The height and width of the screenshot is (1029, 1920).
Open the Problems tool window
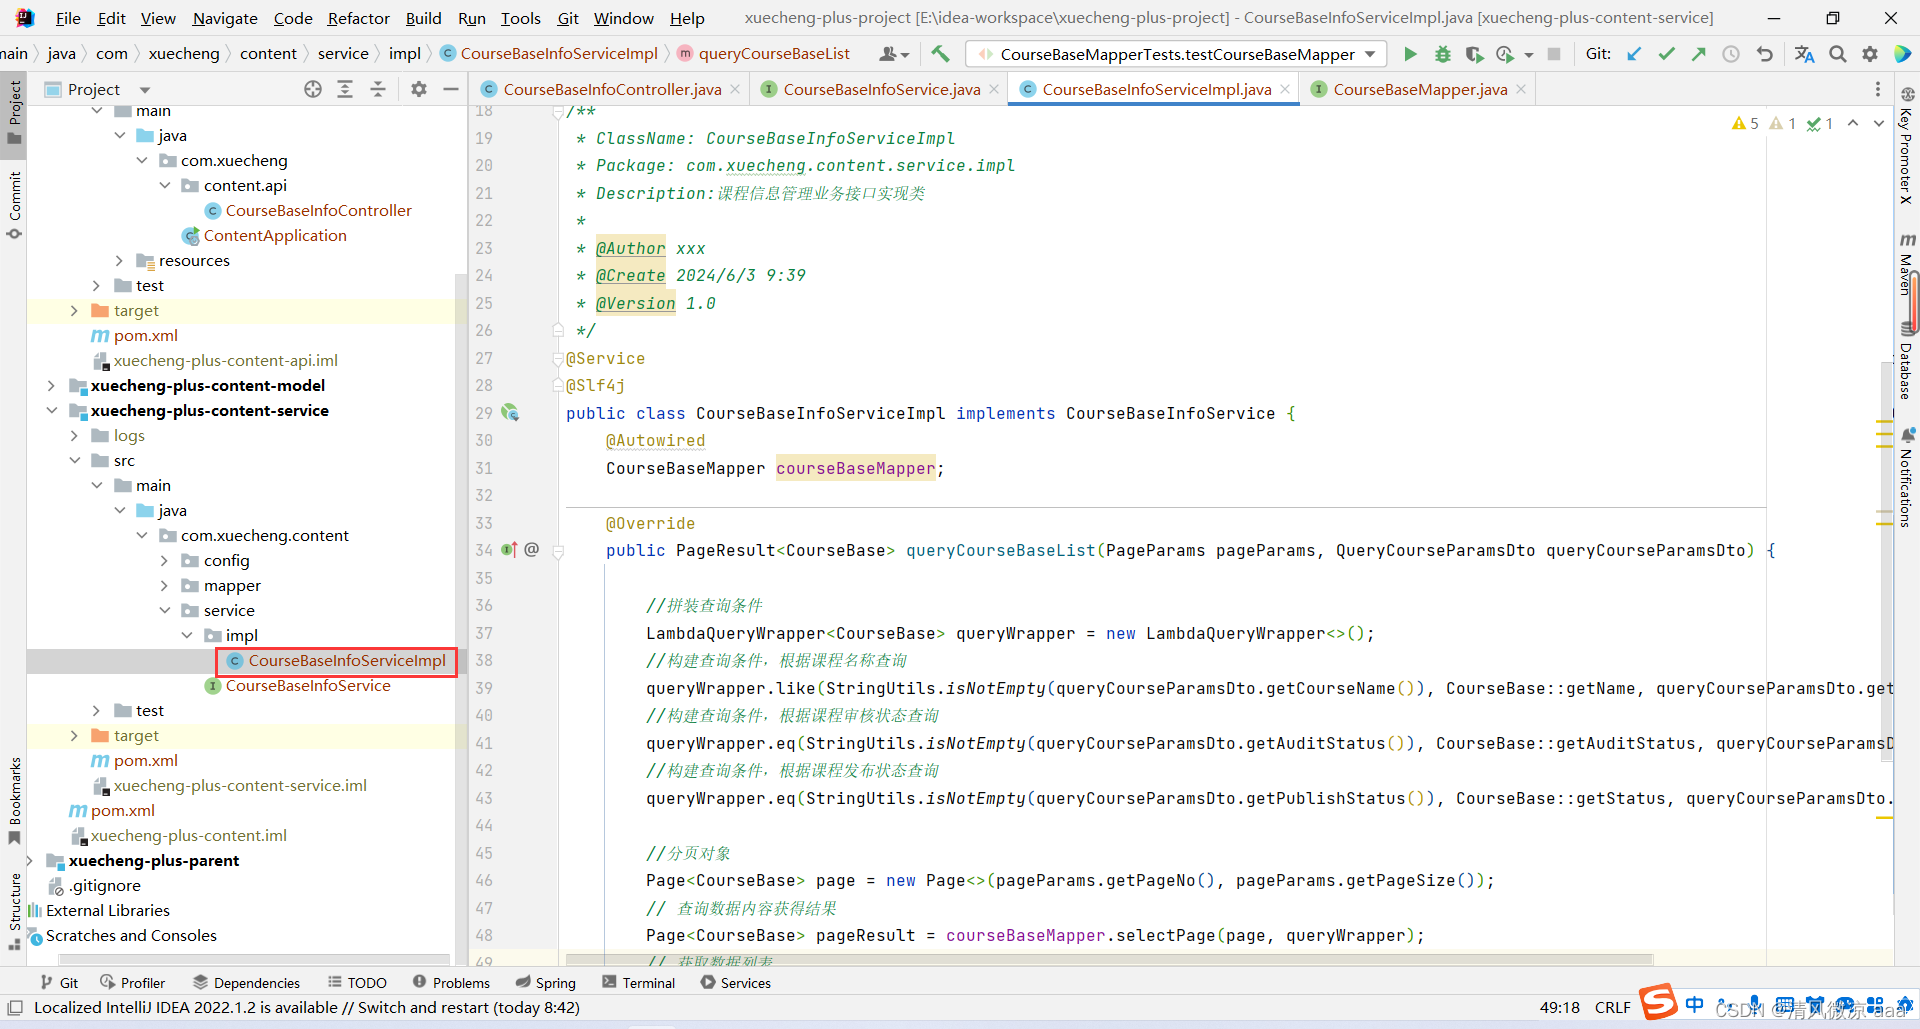(x=451, y=983)
